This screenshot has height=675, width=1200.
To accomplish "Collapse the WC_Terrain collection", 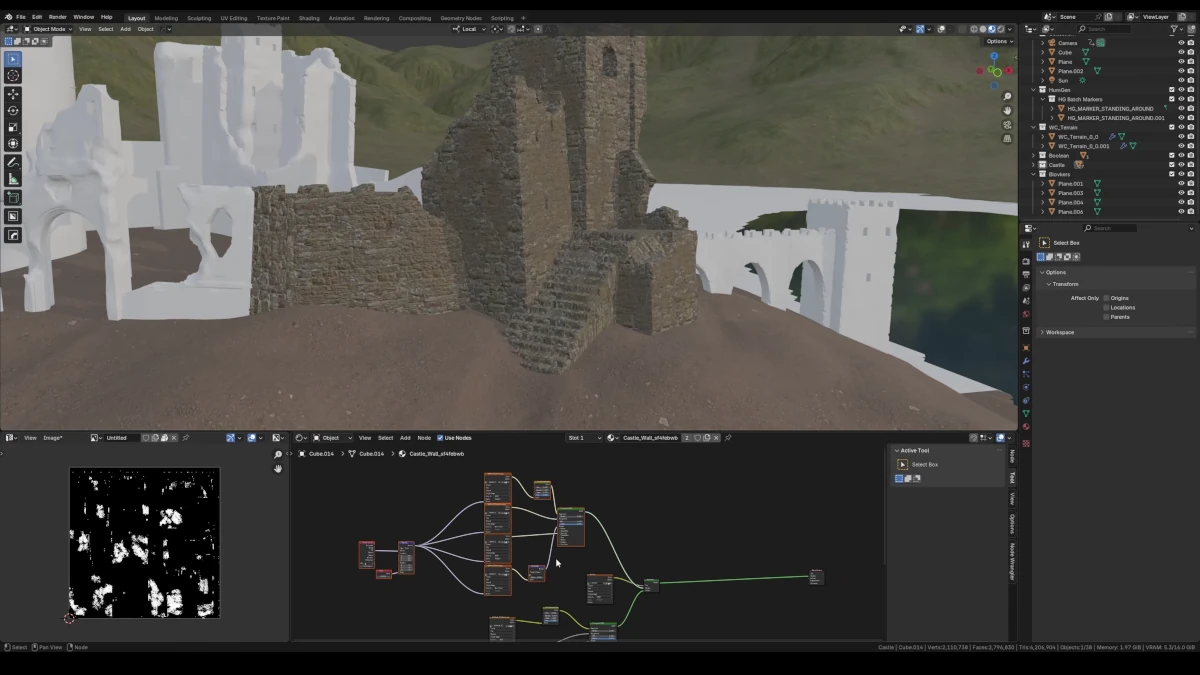I will point(1035,127).
